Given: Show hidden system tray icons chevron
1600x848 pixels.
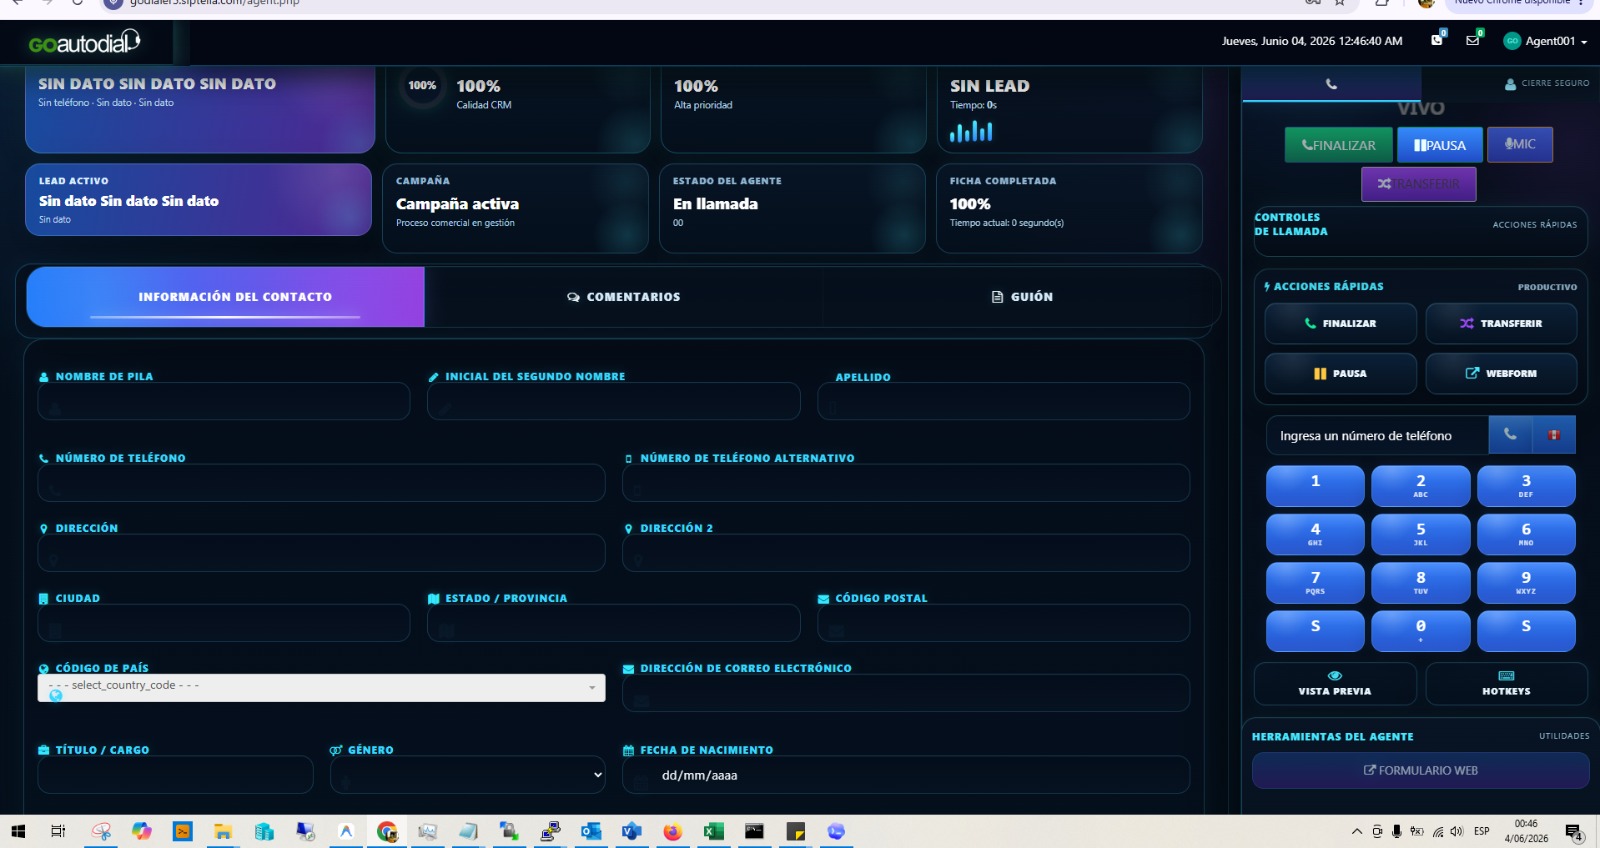Looking at the screenshot, I should click(x=1357, y=831).
